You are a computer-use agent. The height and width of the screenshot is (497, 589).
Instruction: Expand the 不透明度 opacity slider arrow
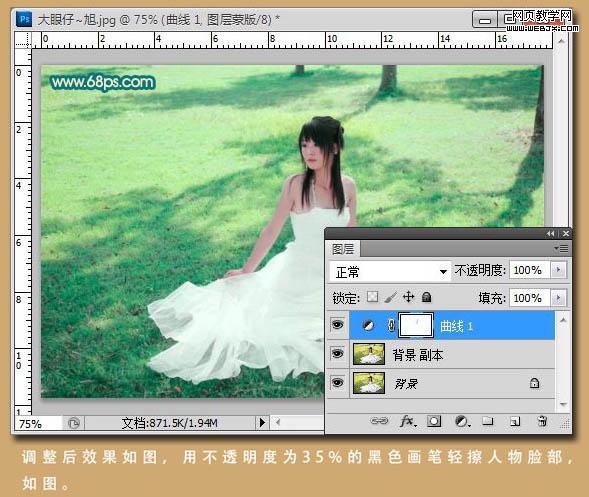(x=558, y=270)
